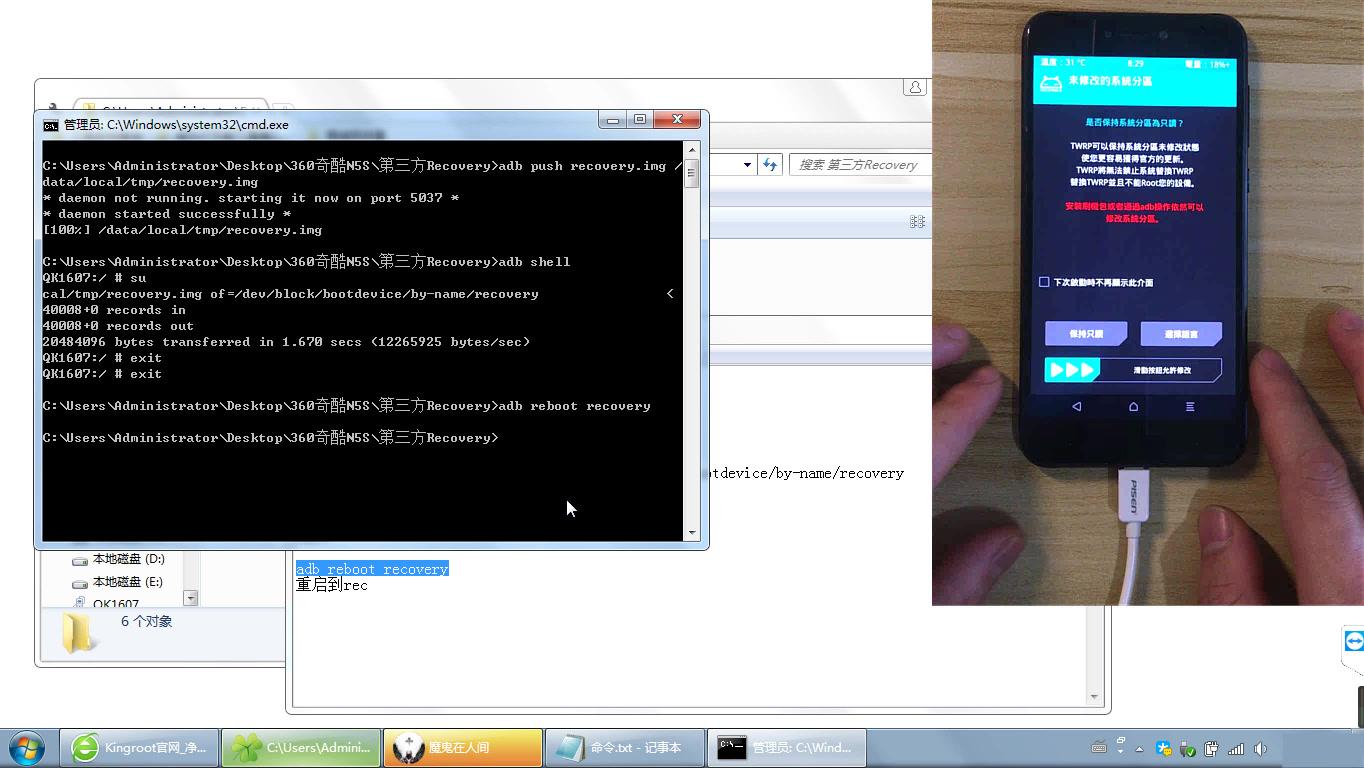Click the user profile icon above Explorer
This screenshot has height=768, width=1364.
point(914,88)
